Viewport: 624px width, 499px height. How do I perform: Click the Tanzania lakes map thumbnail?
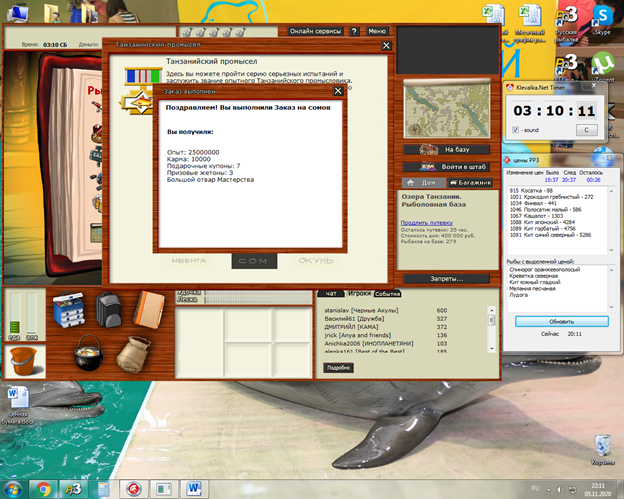click(x=434, y=109)
